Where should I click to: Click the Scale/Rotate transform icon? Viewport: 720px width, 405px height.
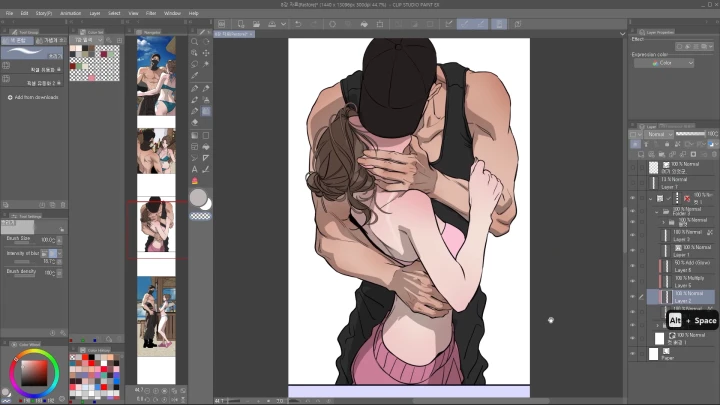380,24
